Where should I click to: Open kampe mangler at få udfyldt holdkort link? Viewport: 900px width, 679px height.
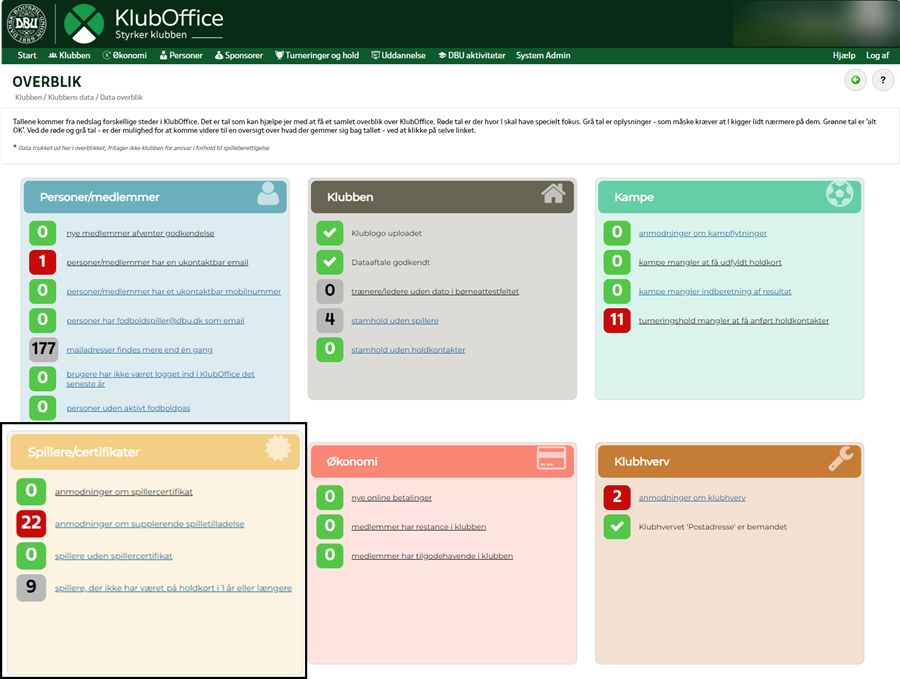(710, 262)
